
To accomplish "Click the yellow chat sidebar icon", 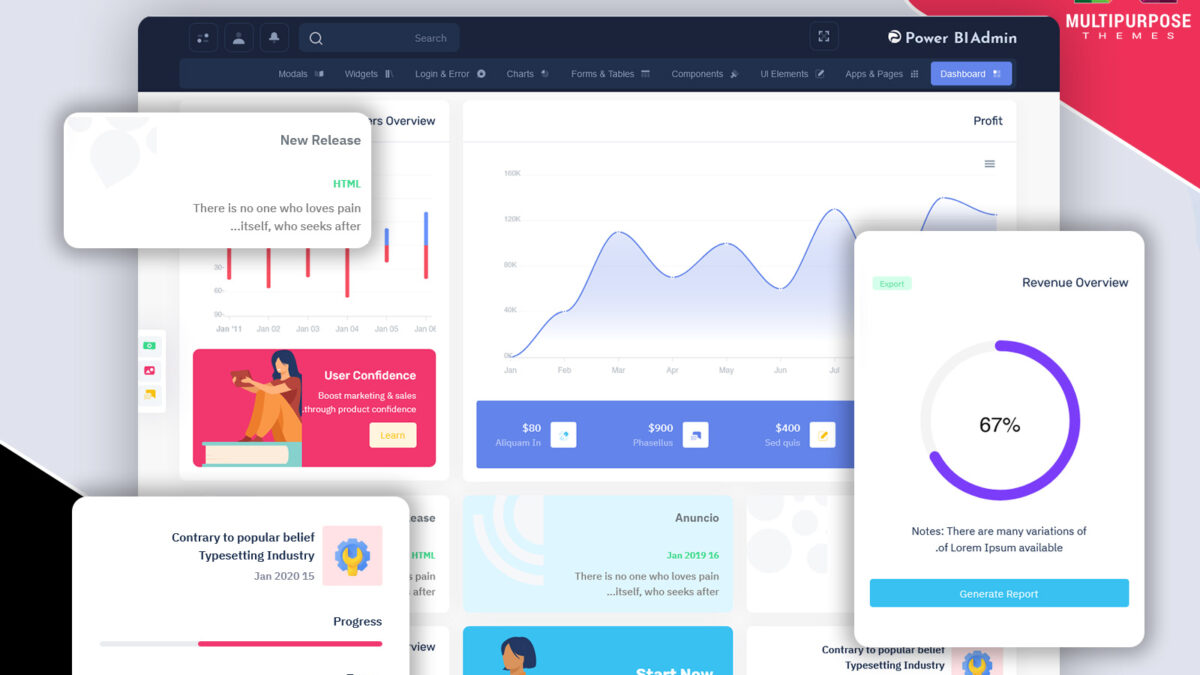I will [x=149, y=394].
